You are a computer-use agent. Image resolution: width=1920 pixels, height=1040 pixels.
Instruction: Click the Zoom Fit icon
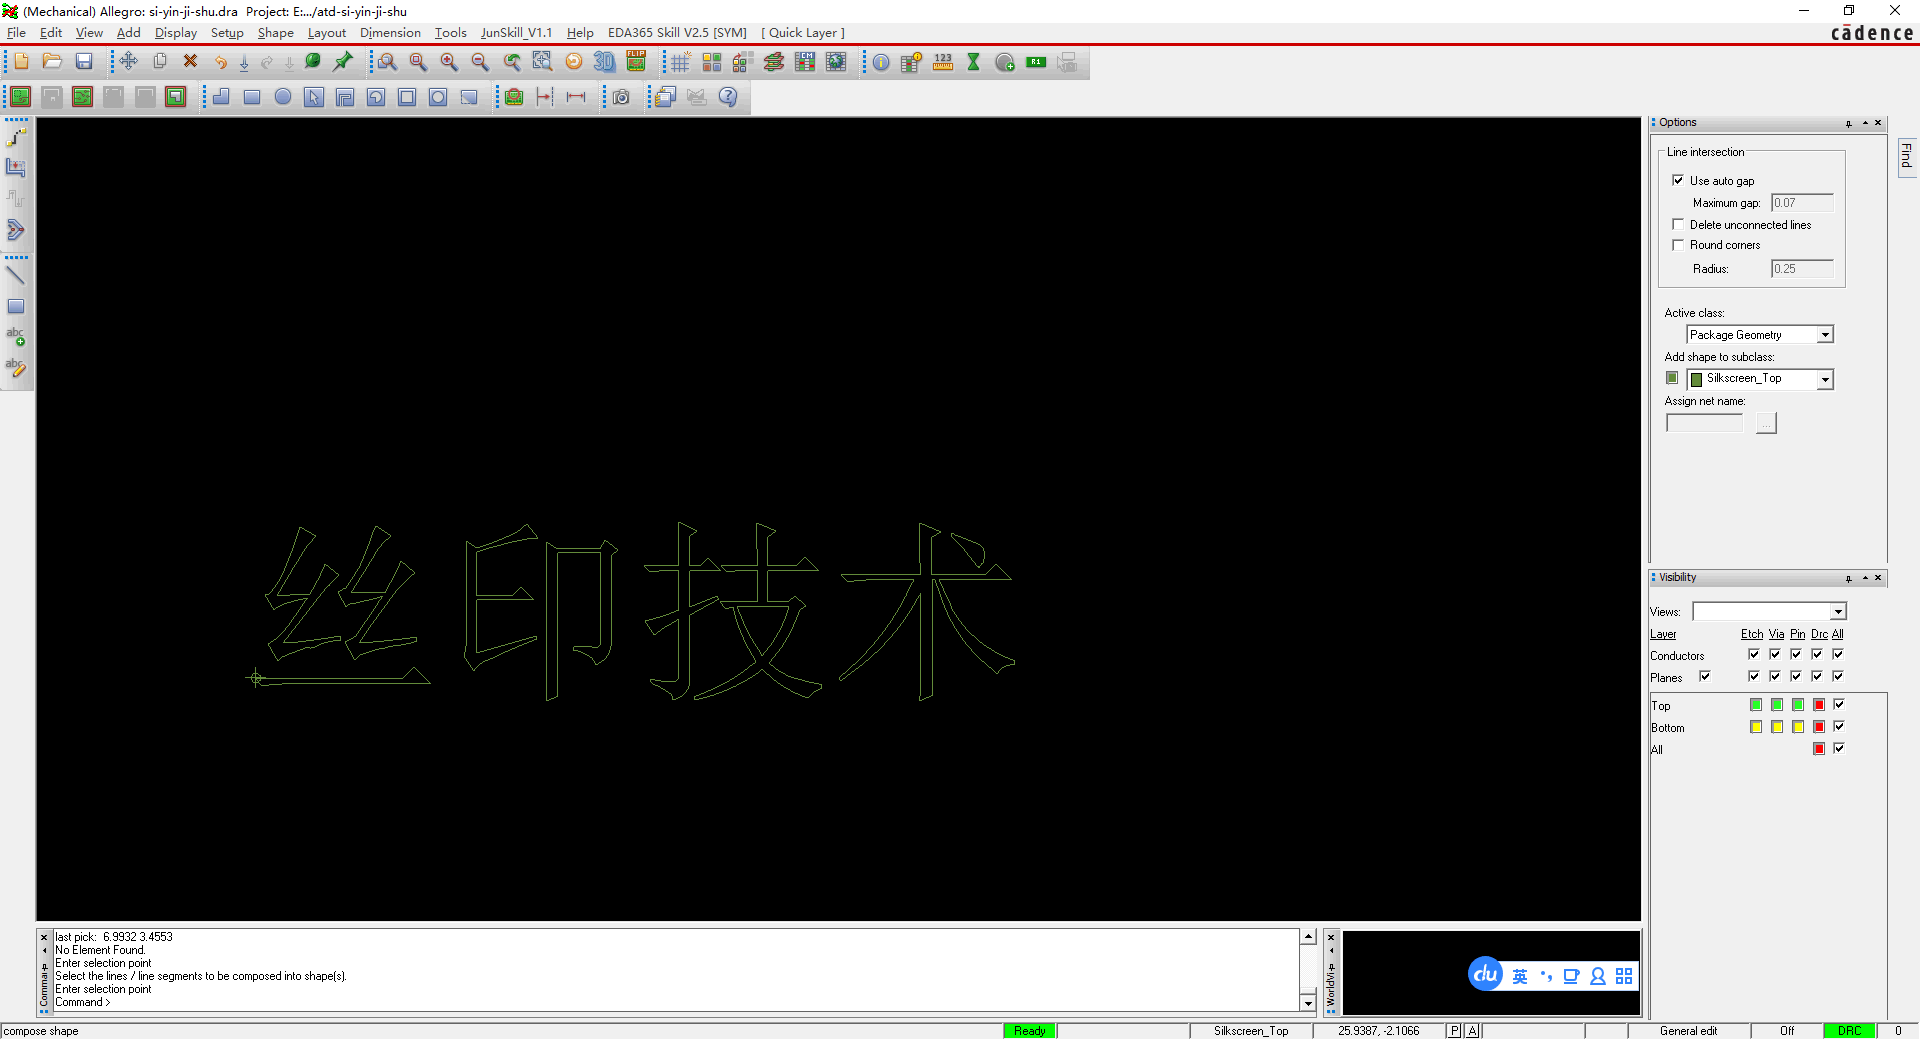pos(418,62)
